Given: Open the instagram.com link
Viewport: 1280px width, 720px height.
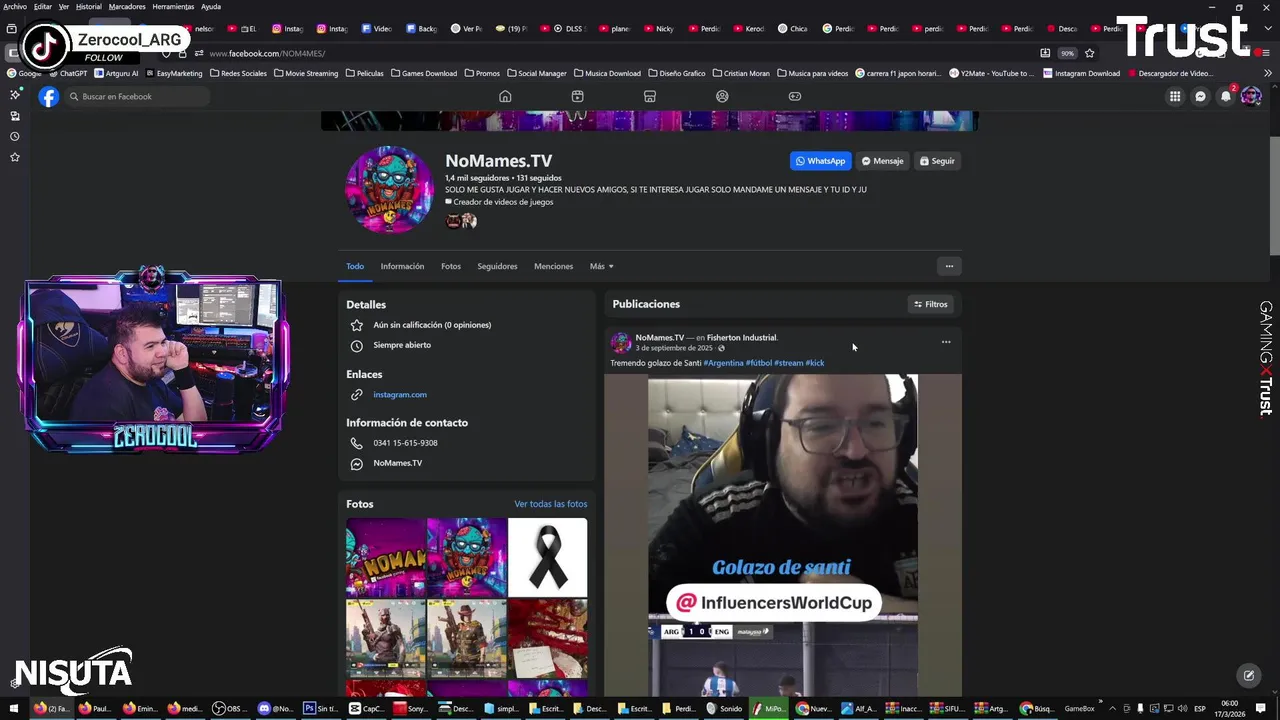Looking at the screenshot, I should (x=400, y=394).
